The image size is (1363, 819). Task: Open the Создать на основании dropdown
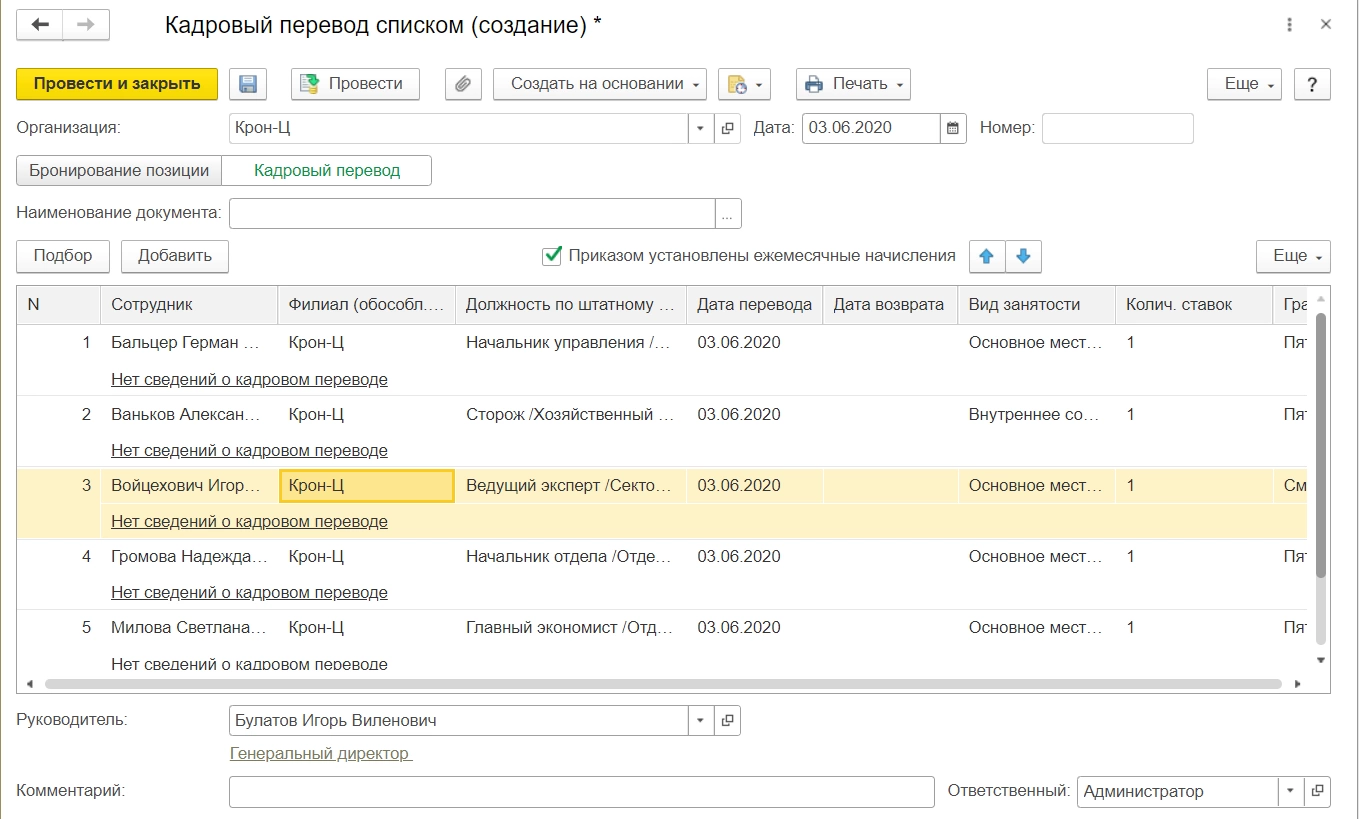tap(599, 84)
